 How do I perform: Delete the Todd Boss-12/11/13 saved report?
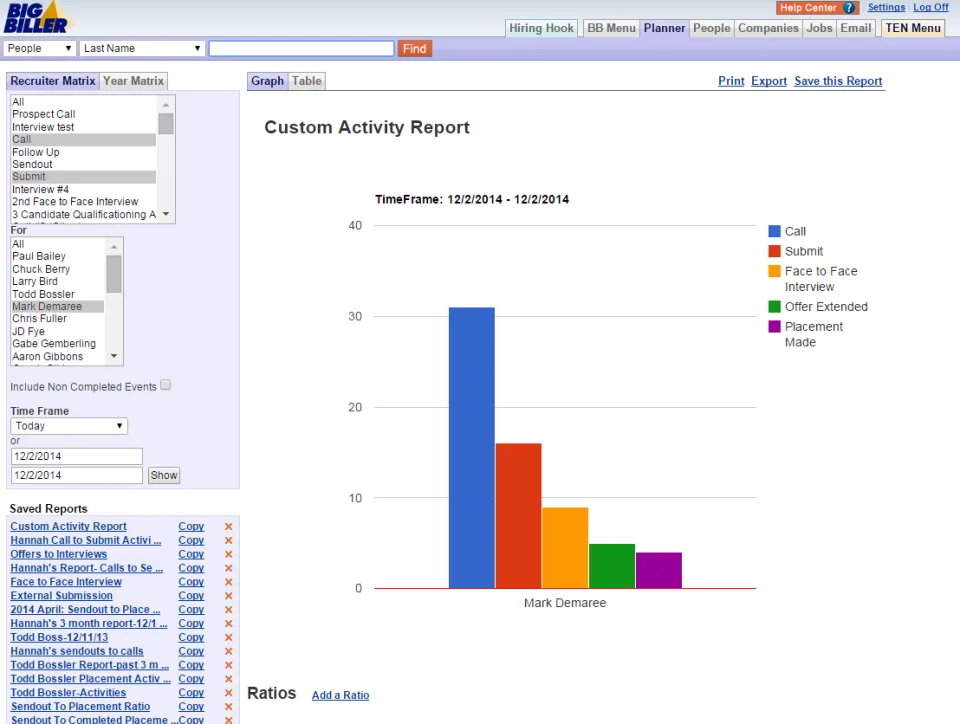pyautogui.click(x=228, y=637)
